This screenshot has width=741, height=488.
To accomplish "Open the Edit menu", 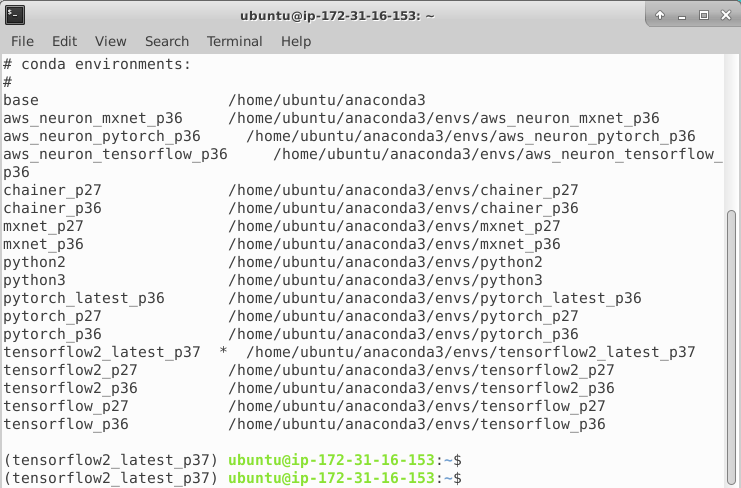I will coord(64,41).
